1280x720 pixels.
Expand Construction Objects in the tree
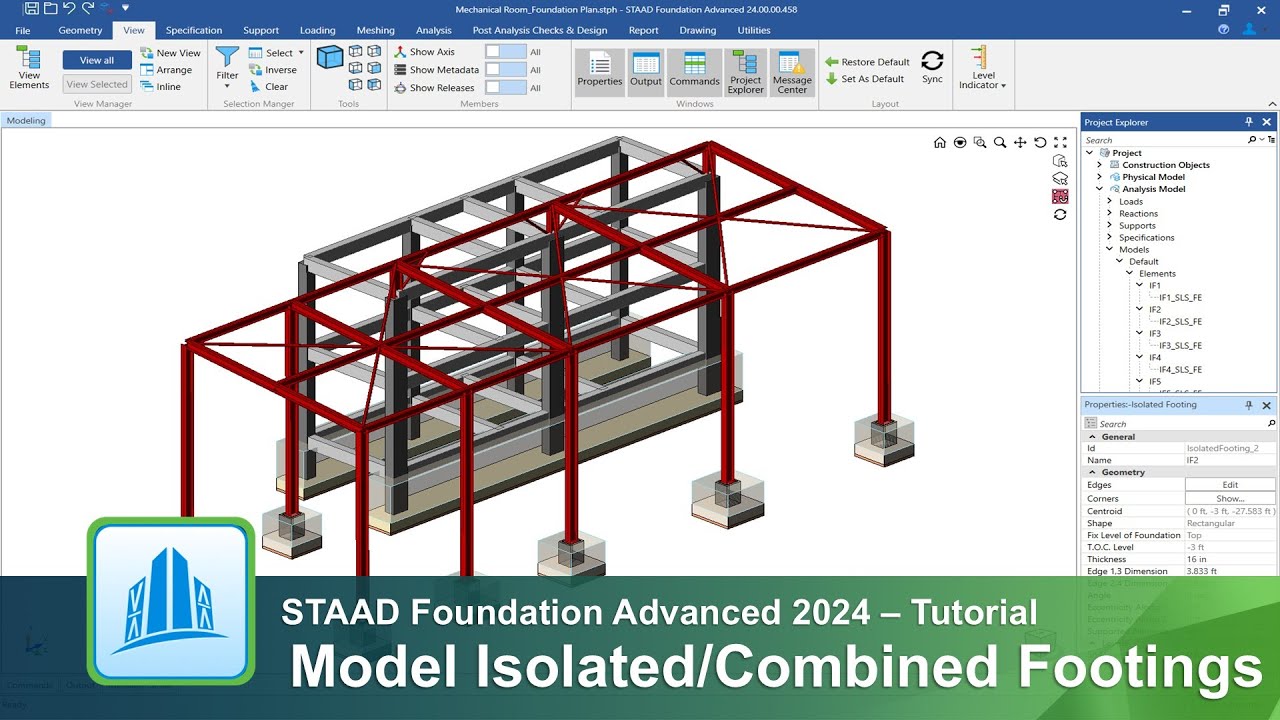(1100, 165)
